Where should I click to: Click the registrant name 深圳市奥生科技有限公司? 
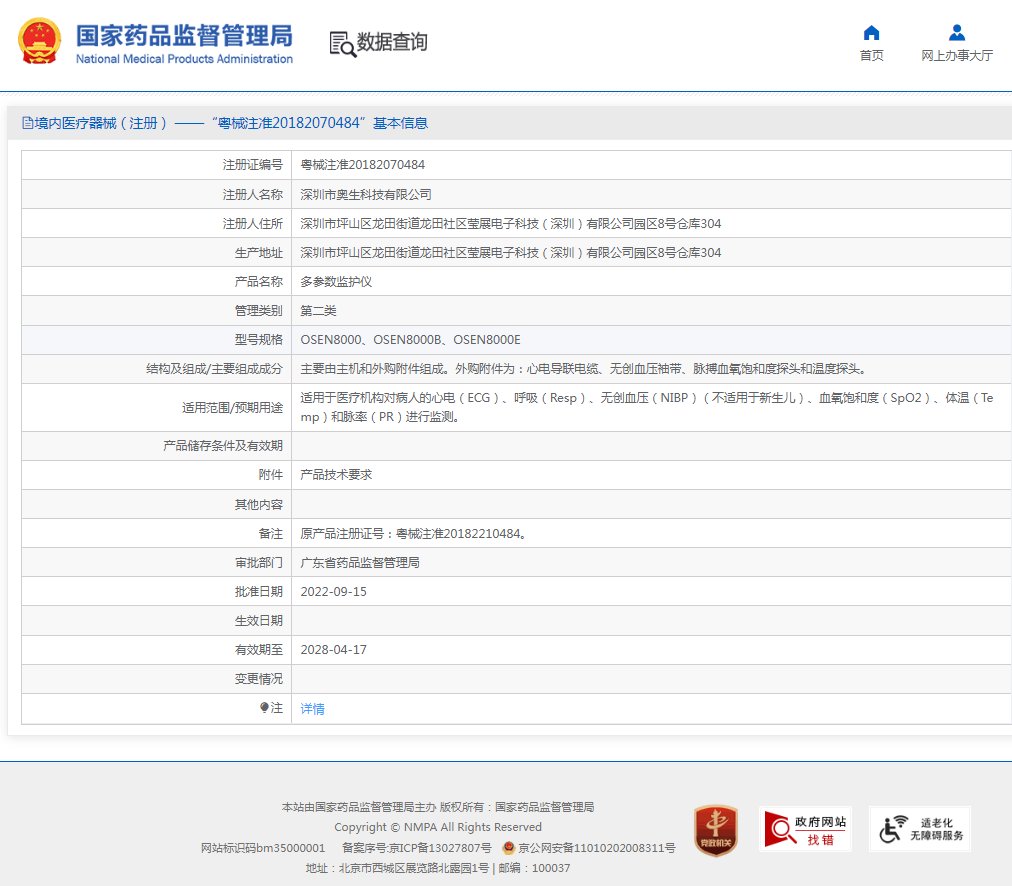point(366,194)
